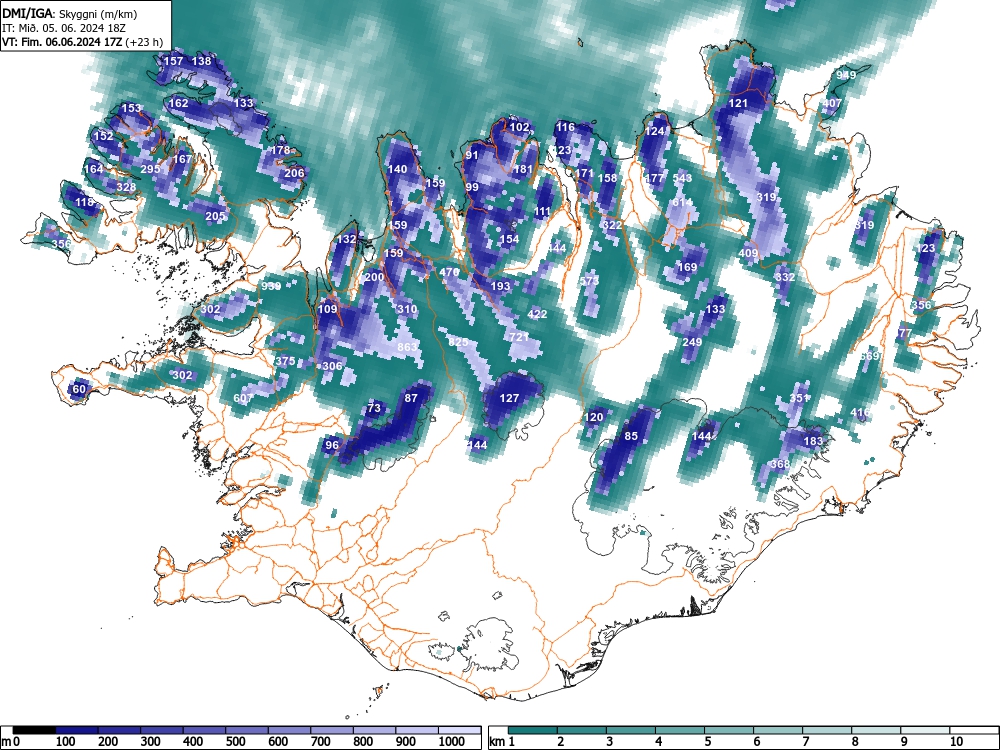This screenshot has height=750, width=1000.
Task: Click the 5 label on the km scale
Action: [x=708, y=742]
